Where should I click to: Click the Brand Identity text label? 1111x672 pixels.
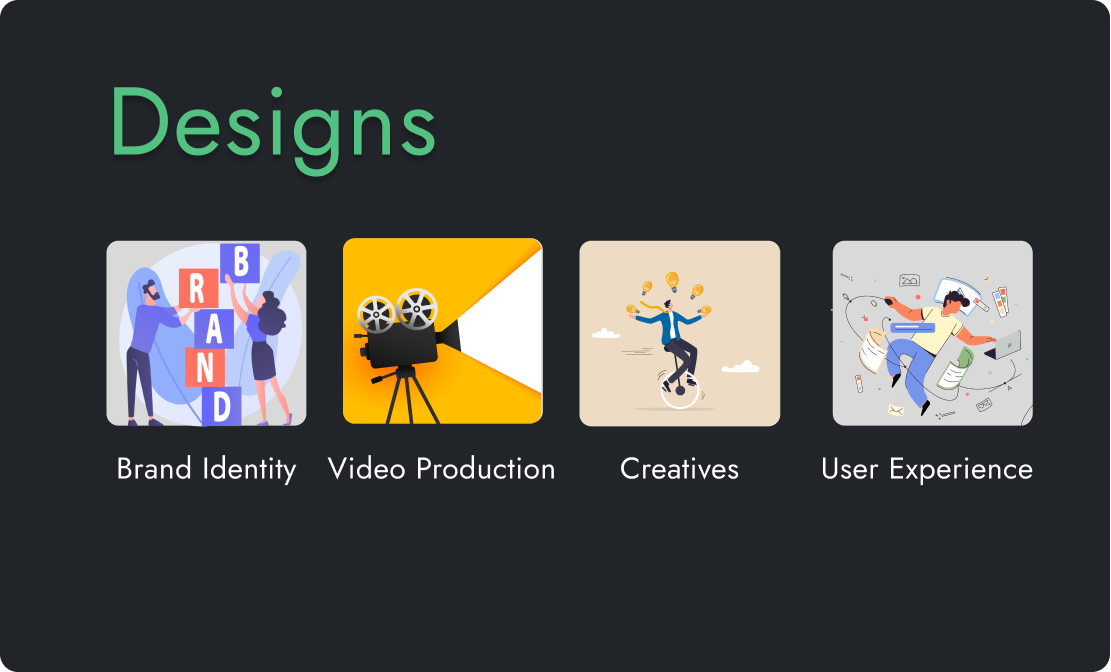[x=206, y=469]
